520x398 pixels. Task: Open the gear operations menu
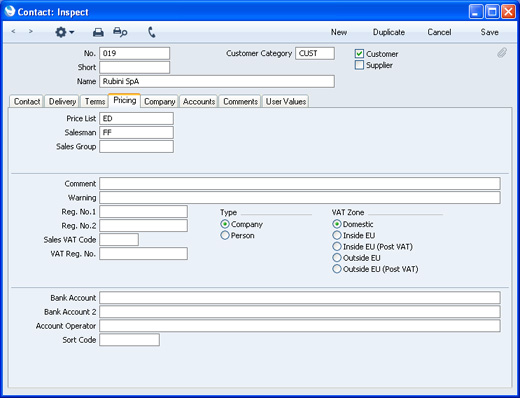(x=64, y=32)
